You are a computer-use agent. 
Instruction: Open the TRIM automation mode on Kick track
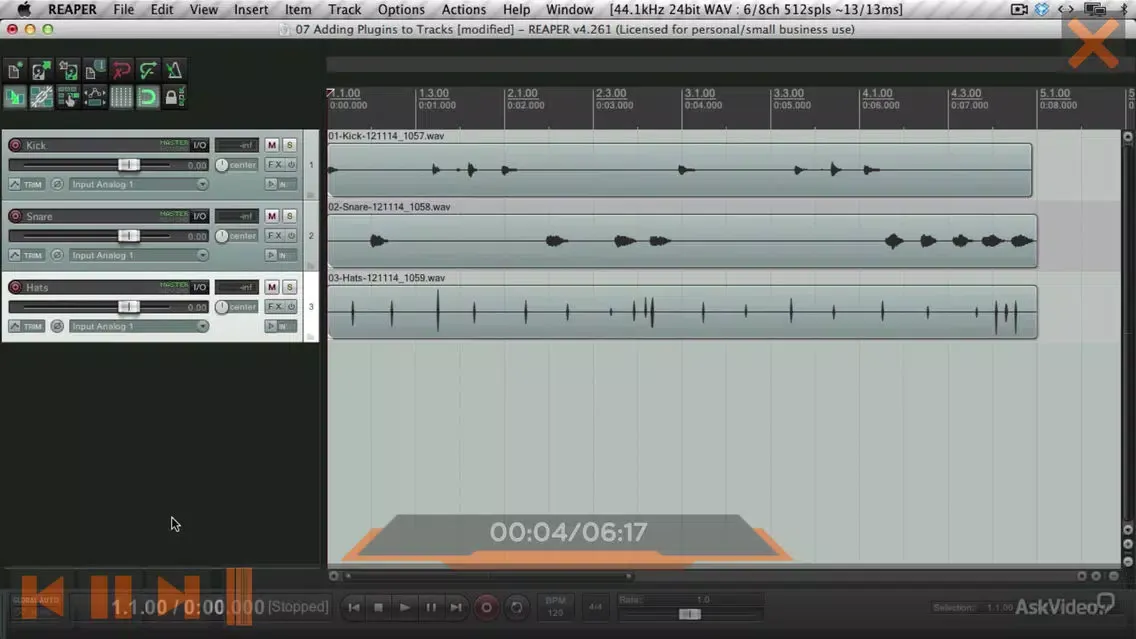click(x=33, y=185)
